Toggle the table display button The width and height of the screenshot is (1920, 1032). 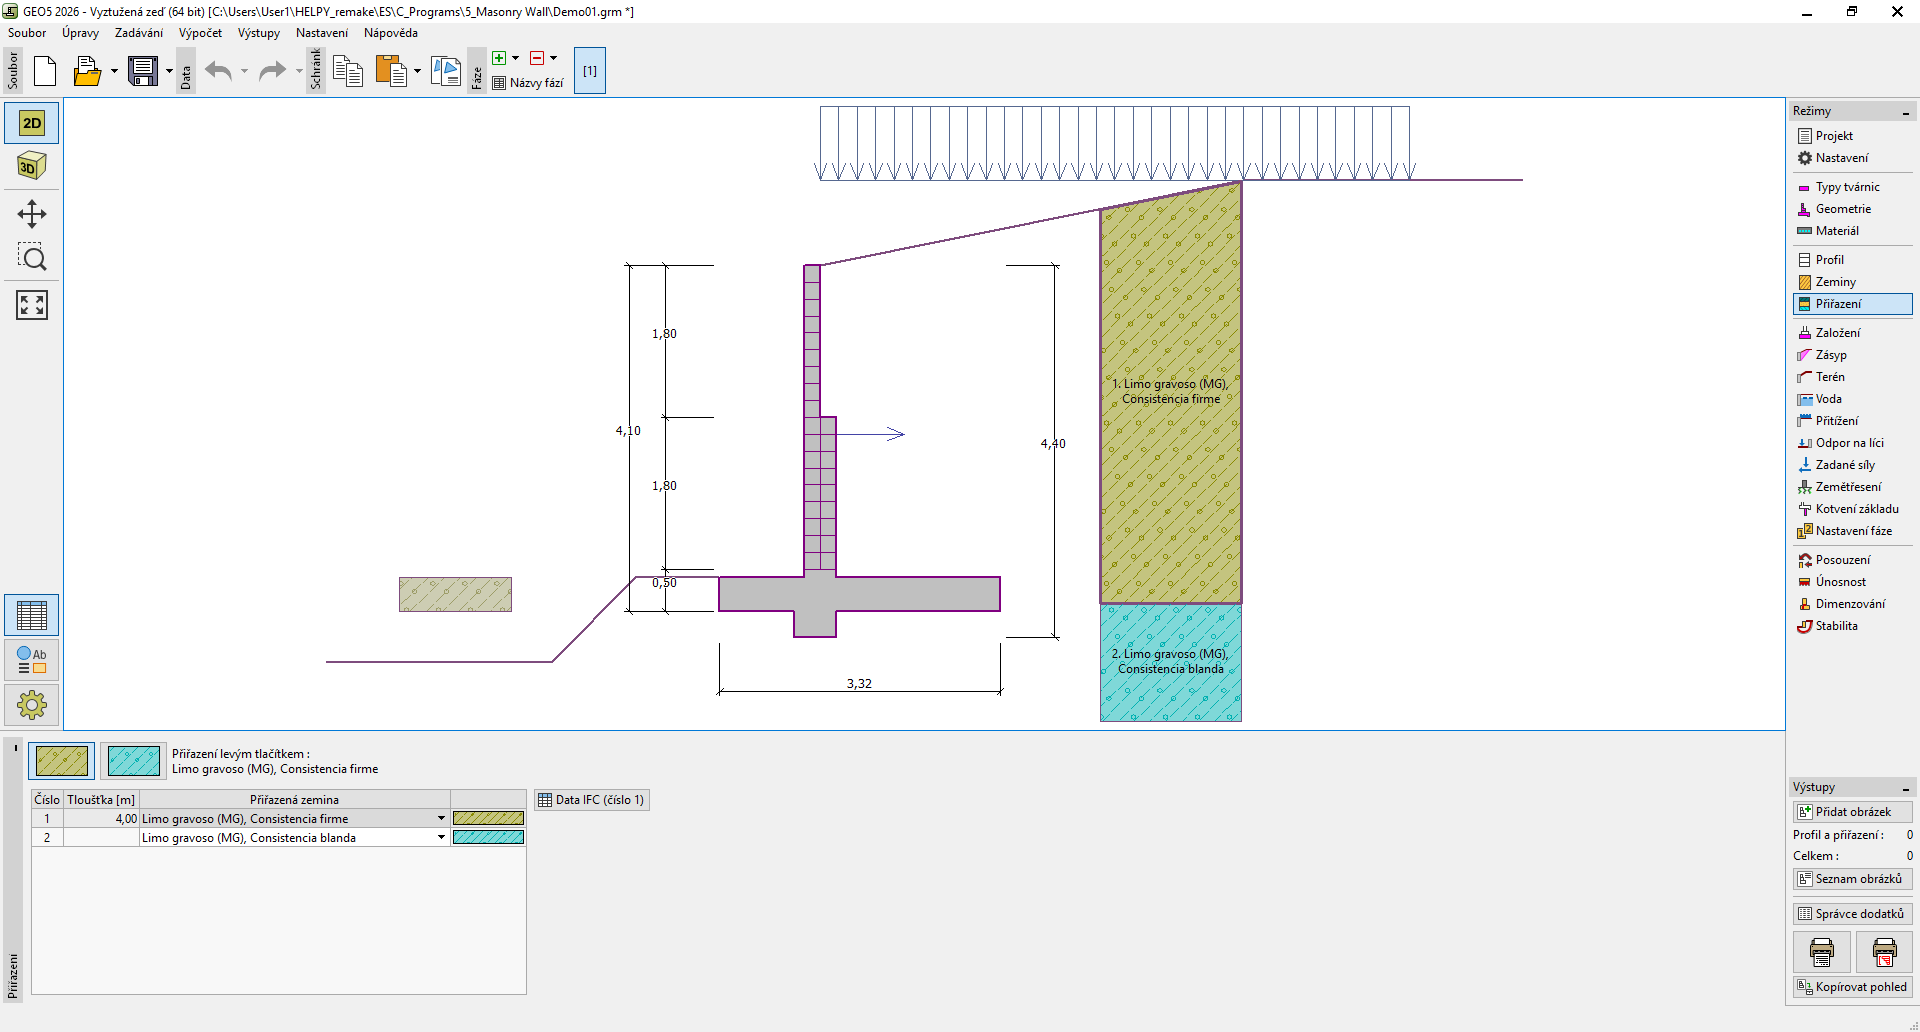coord(32,615)
